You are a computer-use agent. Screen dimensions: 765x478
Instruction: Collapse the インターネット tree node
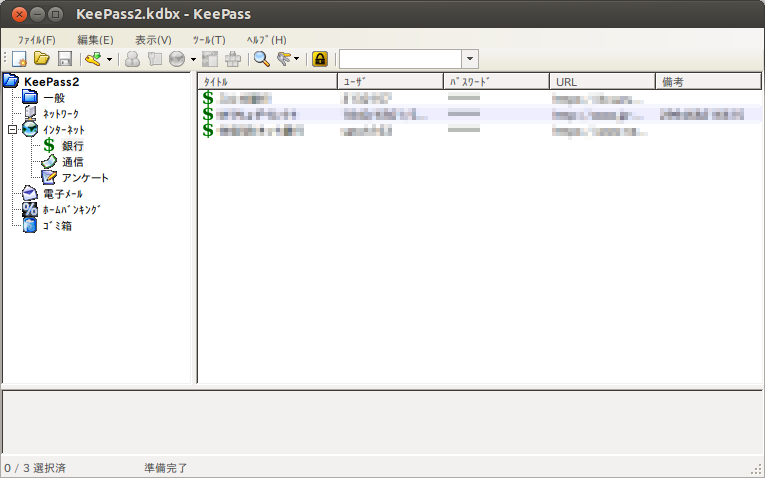point(12,130)
